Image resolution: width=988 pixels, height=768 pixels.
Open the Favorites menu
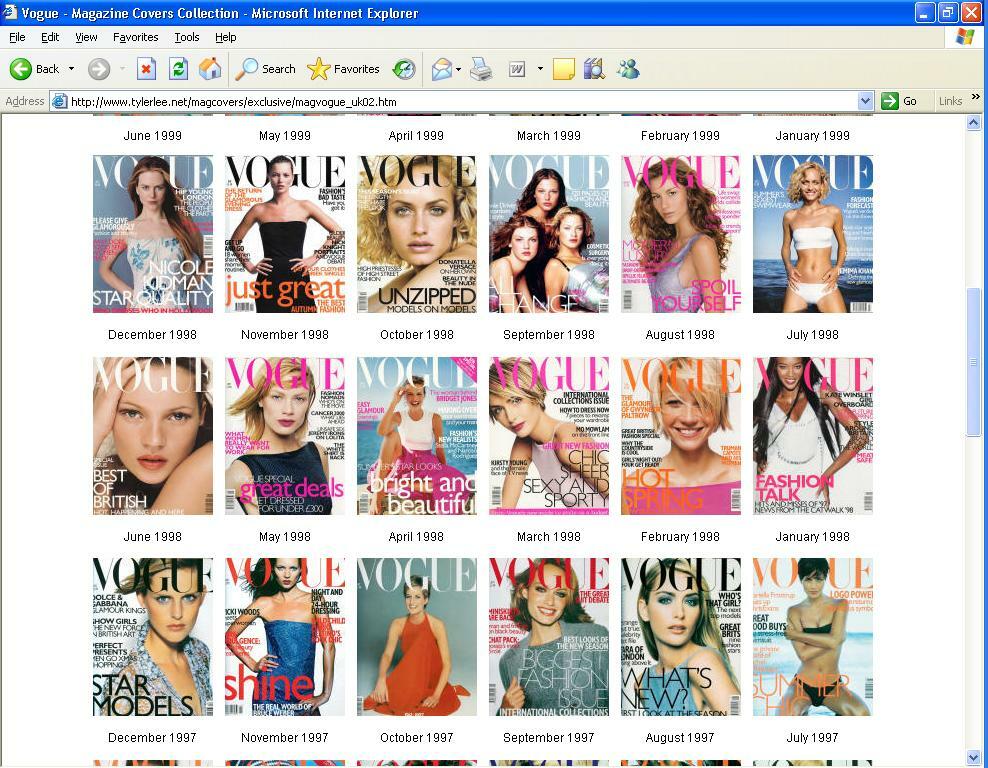coord(135,37)
